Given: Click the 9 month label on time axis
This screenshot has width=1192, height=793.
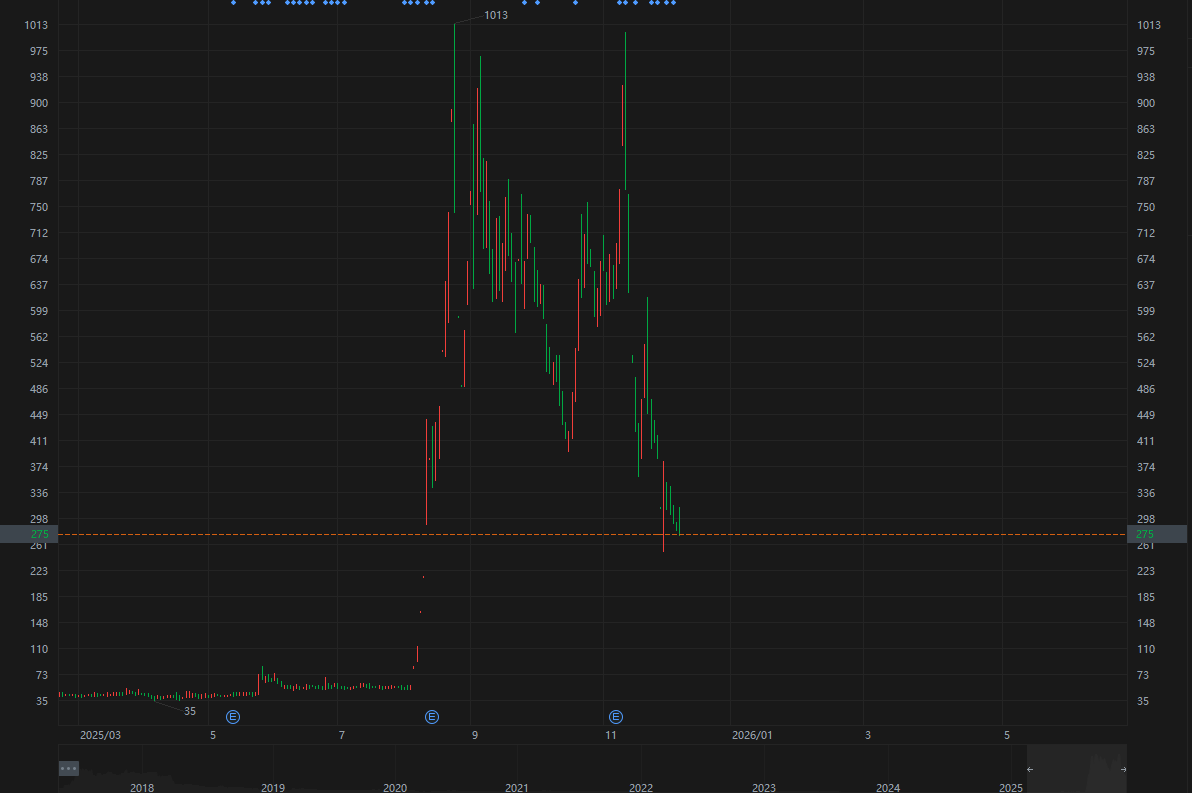Looking at the screenshot, I should pos(475,735).
